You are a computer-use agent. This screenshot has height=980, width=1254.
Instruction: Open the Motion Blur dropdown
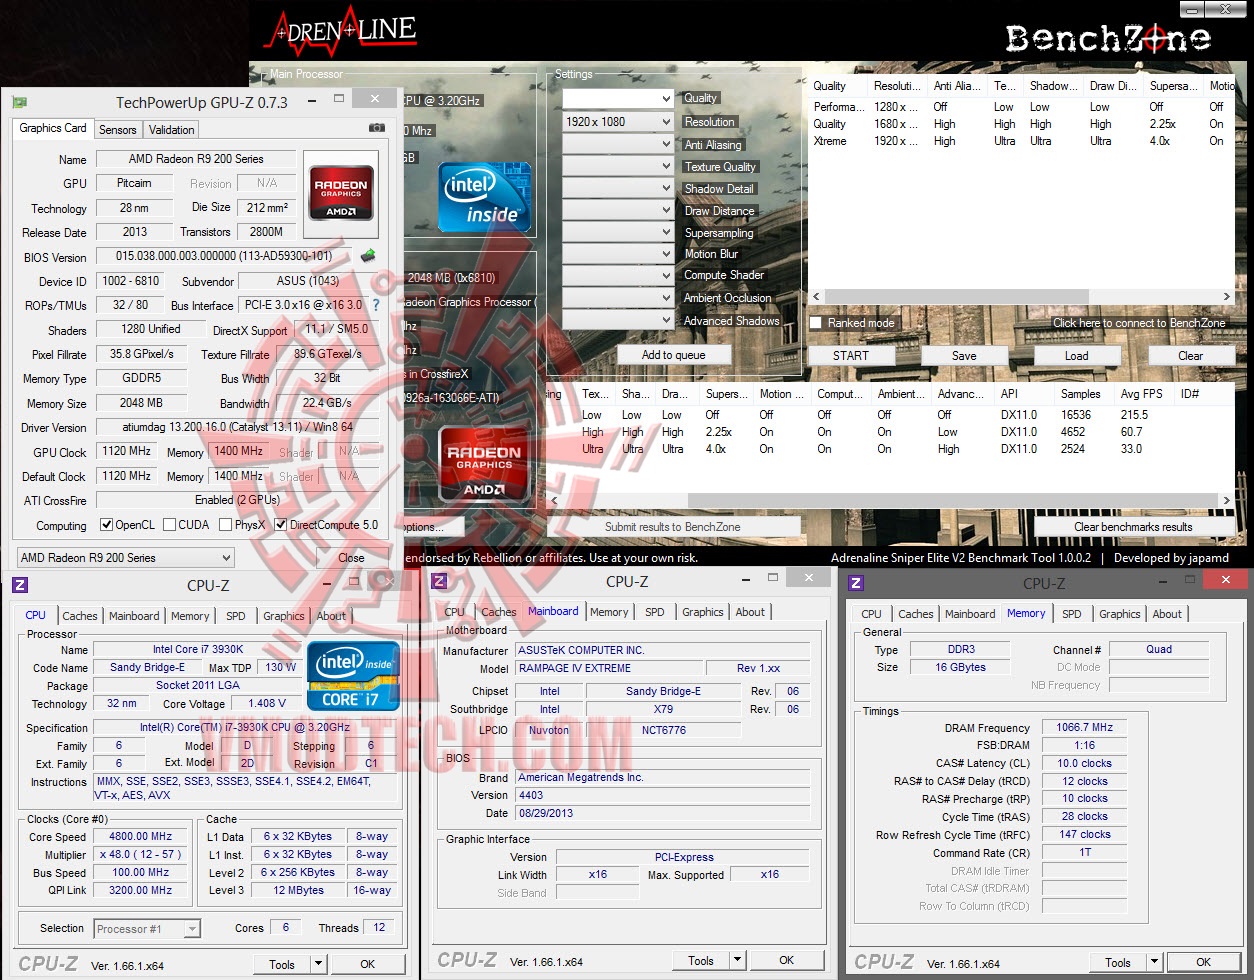point(617,254)
